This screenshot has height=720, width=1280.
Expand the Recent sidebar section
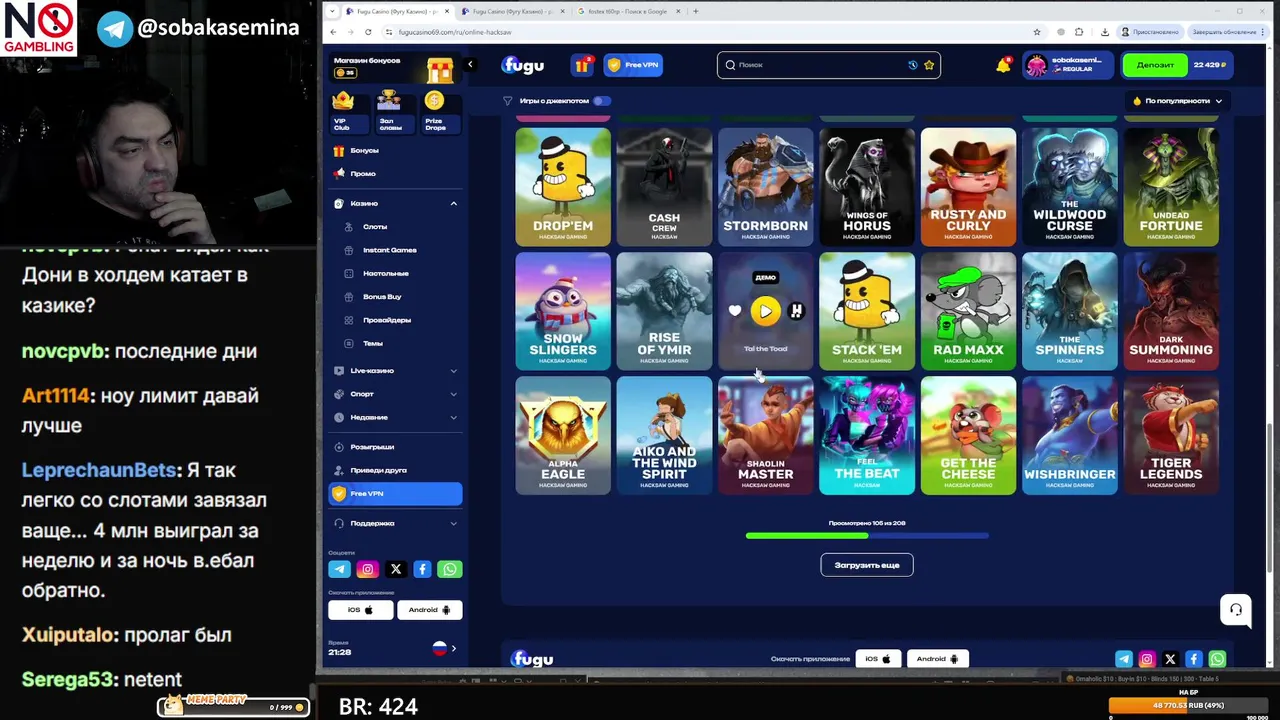[x=453, y=417]
